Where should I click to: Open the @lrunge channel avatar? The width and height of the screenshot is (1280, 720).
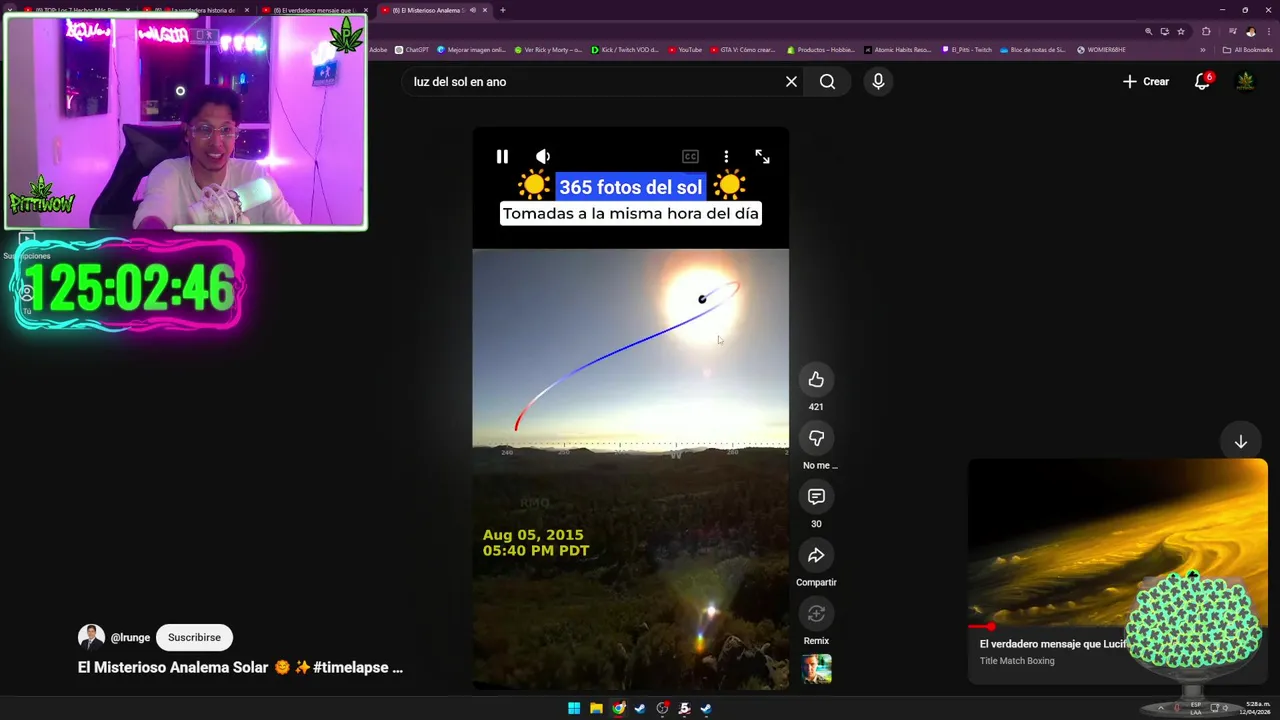click(91, 637)
